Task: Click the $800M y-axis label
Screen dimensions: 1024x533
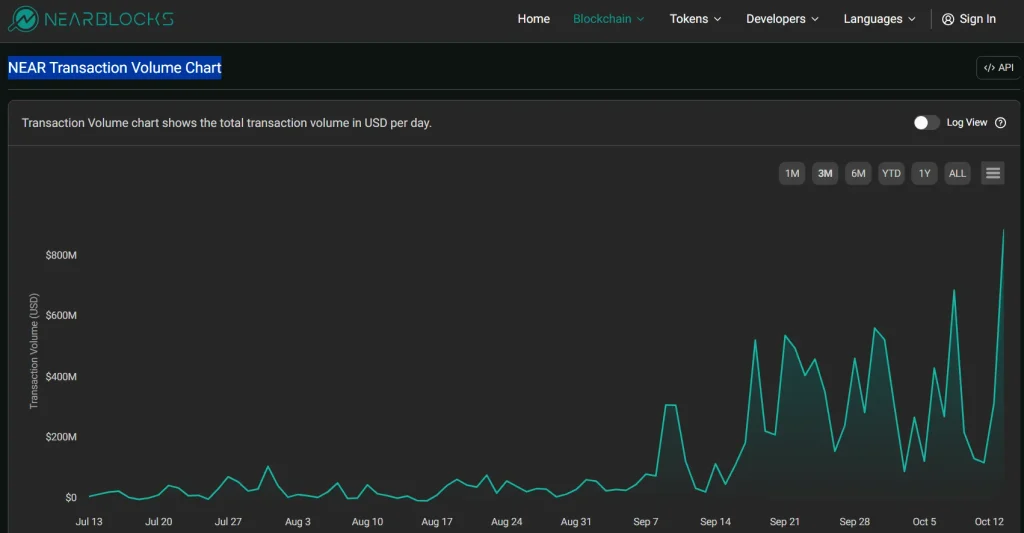Action: (61, 255)
